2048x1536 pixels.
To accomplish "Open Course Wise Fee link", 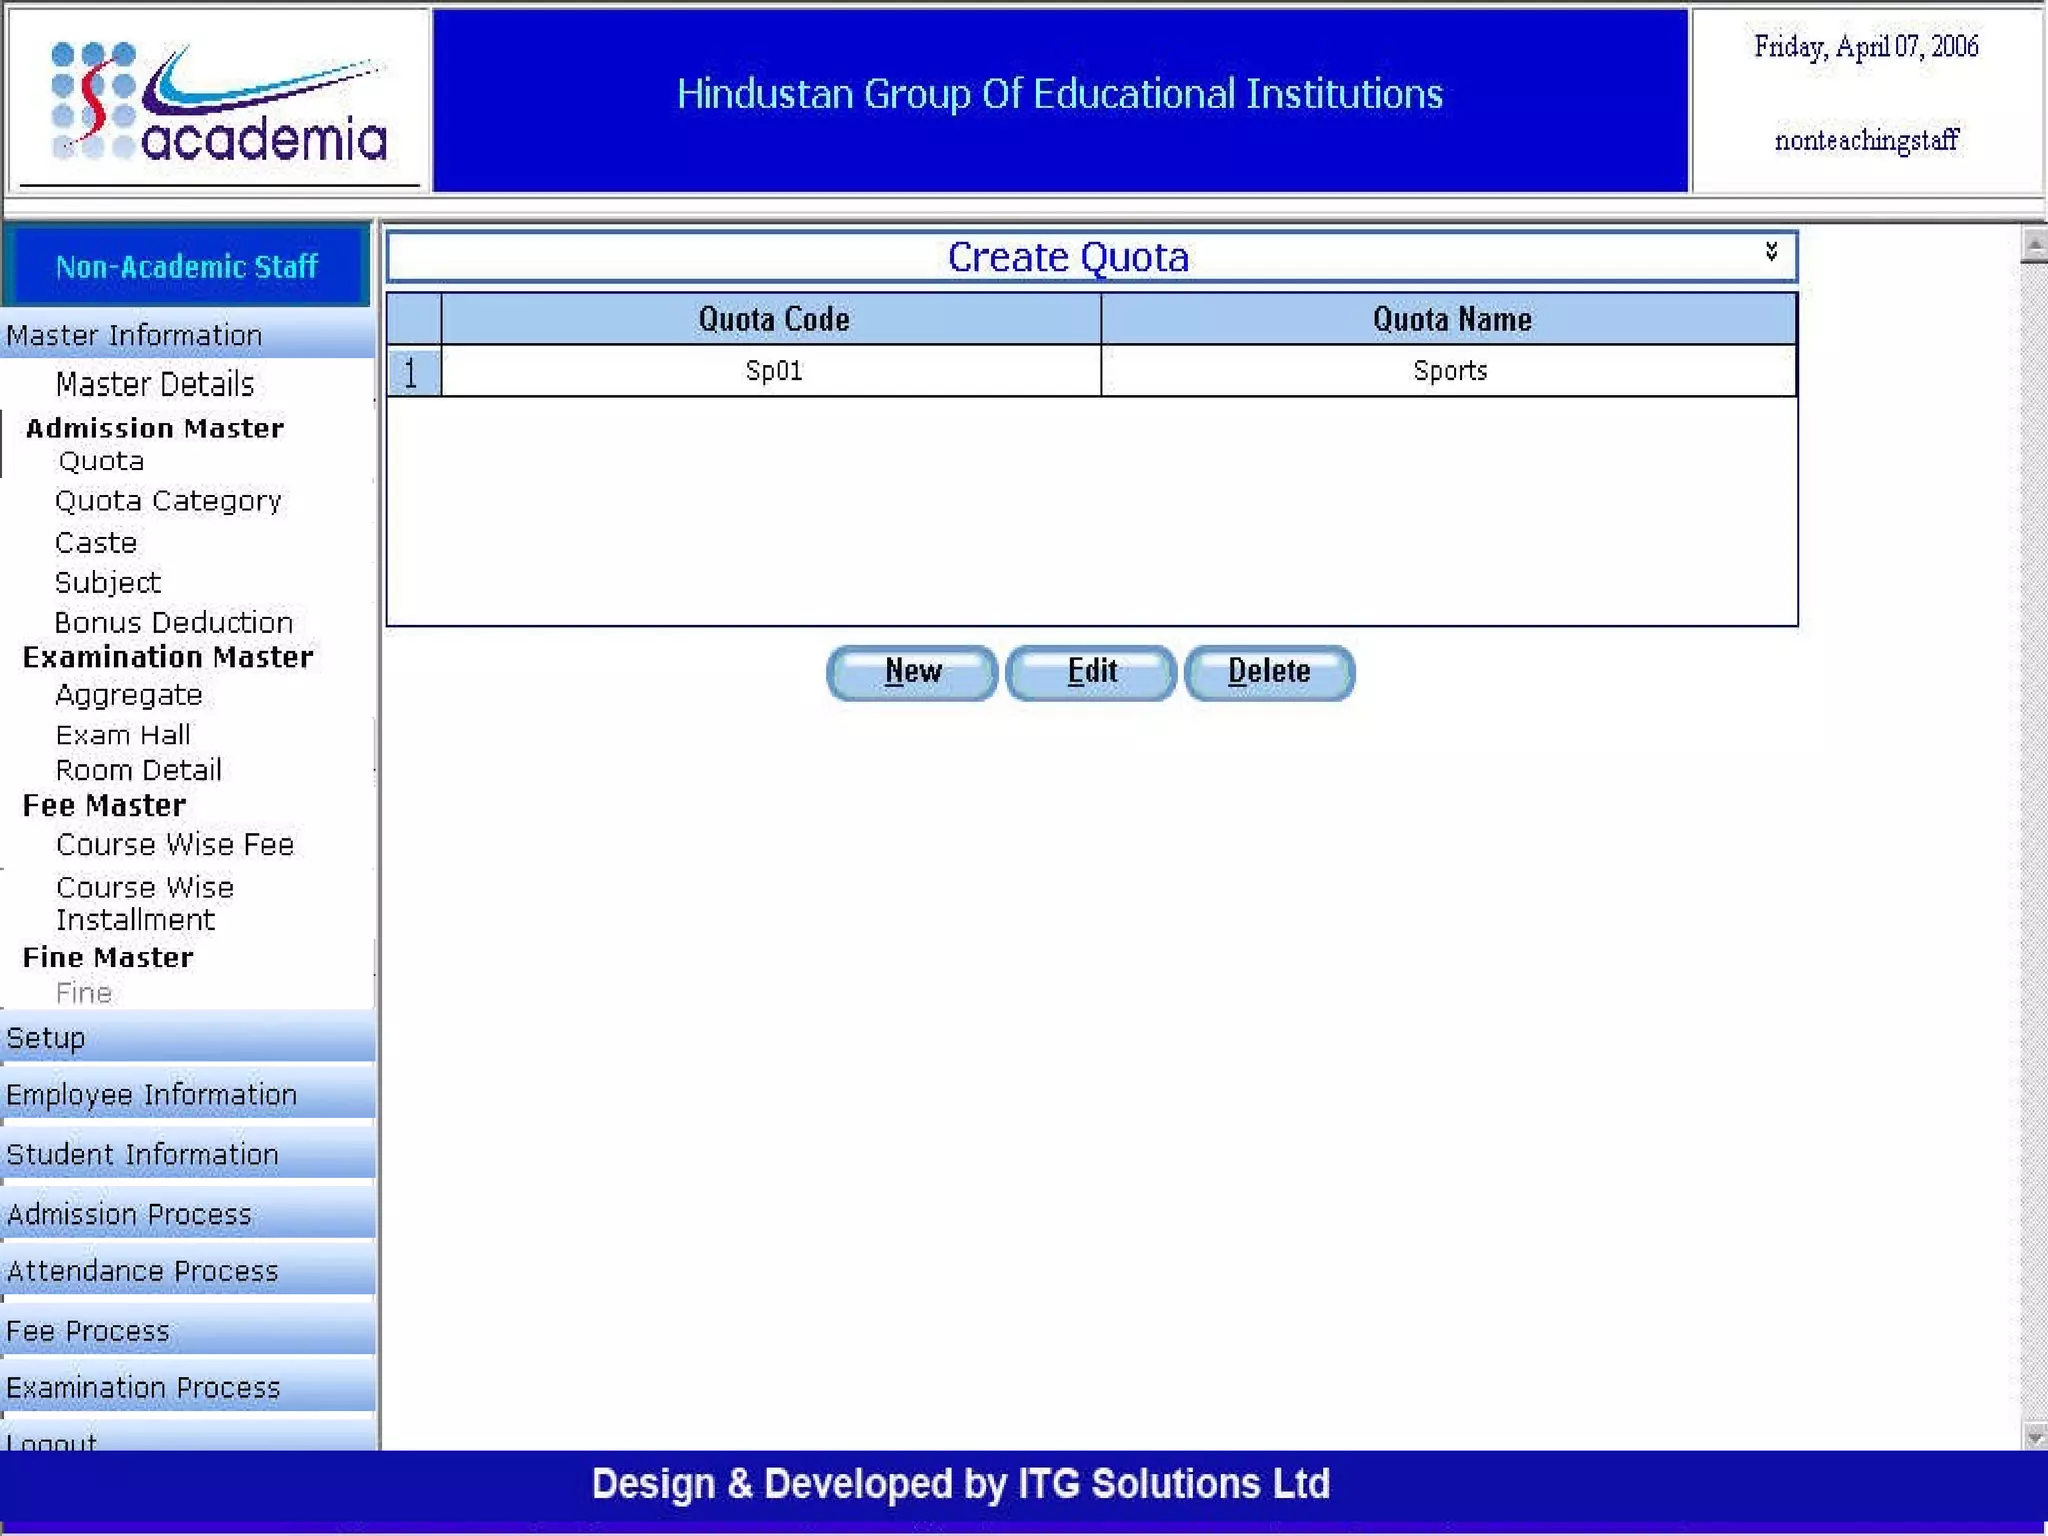I will (x=175, y=845).
